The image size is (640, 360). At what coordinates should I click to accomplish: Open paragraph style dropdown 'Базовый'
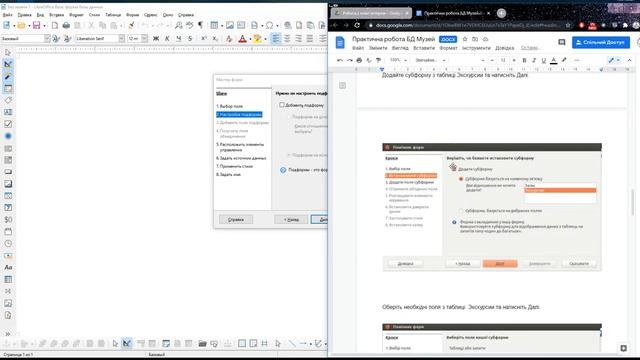pyautogui.click(x=47, y=39)
